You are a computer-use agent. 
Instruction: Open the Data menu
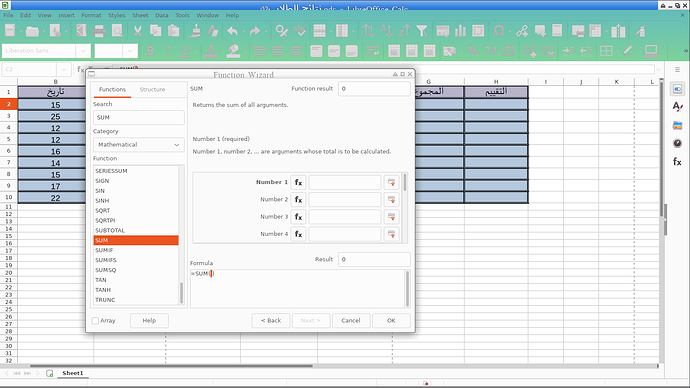coord(161,15)
